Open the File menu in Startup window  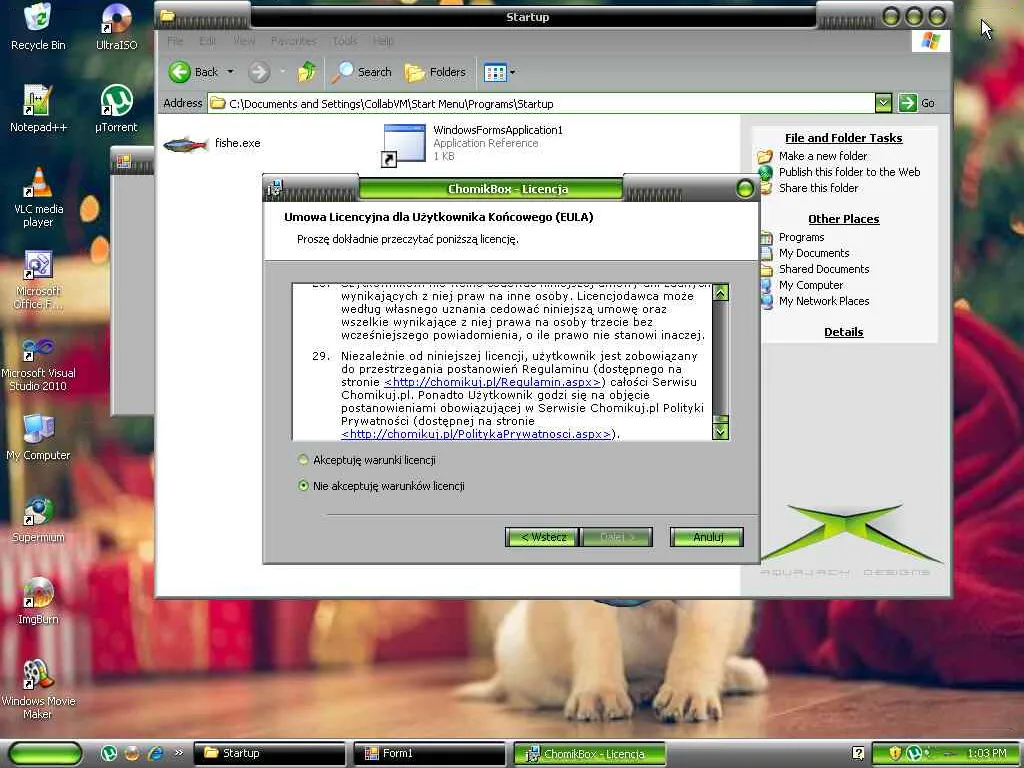pyautogui.click(x=175, y=41)
